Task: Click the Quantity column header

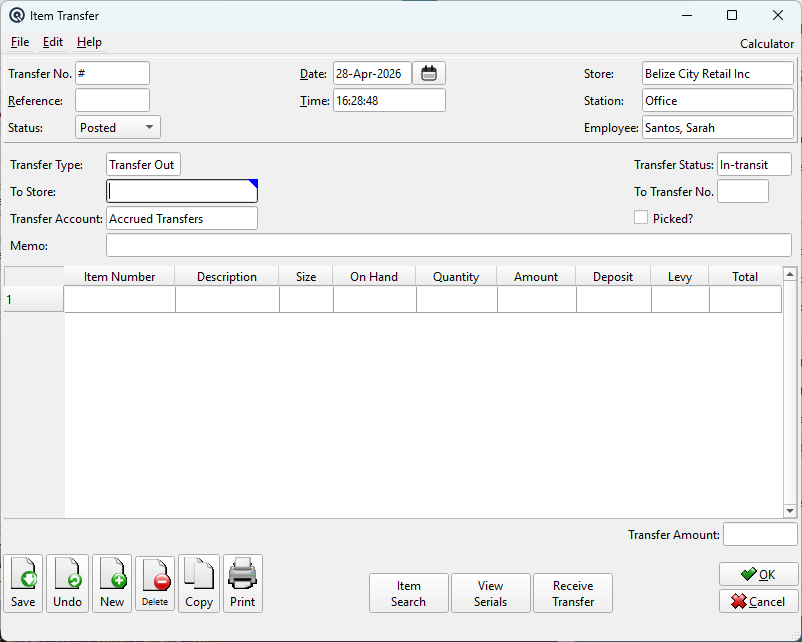Action: point(456,277)
